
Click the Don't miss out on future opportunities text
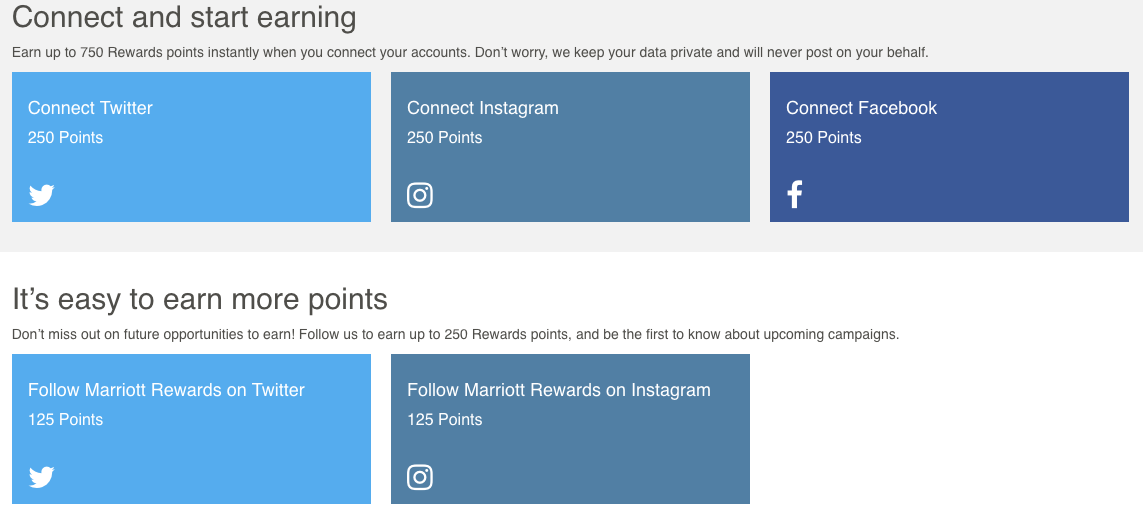456,334
